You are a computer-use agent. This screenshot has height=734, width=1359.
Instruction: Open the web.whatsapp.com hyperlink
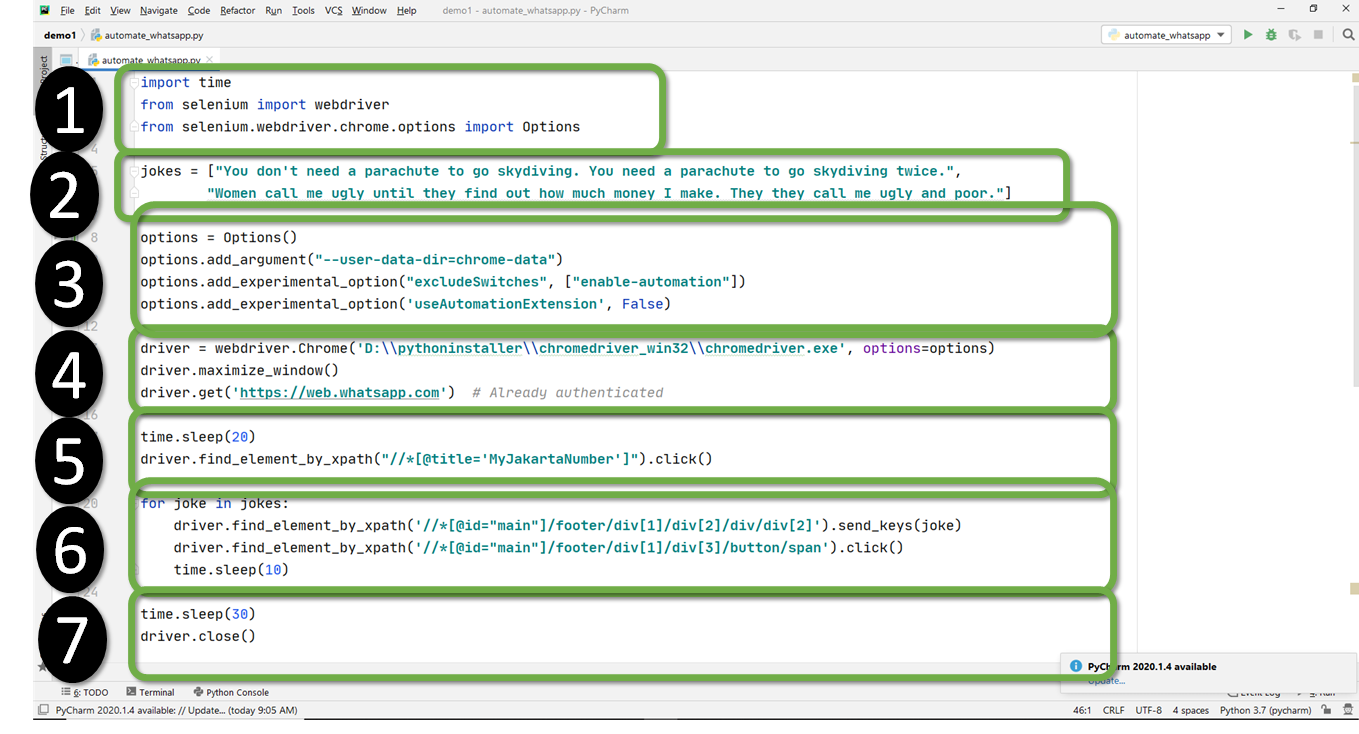point(341,392)
